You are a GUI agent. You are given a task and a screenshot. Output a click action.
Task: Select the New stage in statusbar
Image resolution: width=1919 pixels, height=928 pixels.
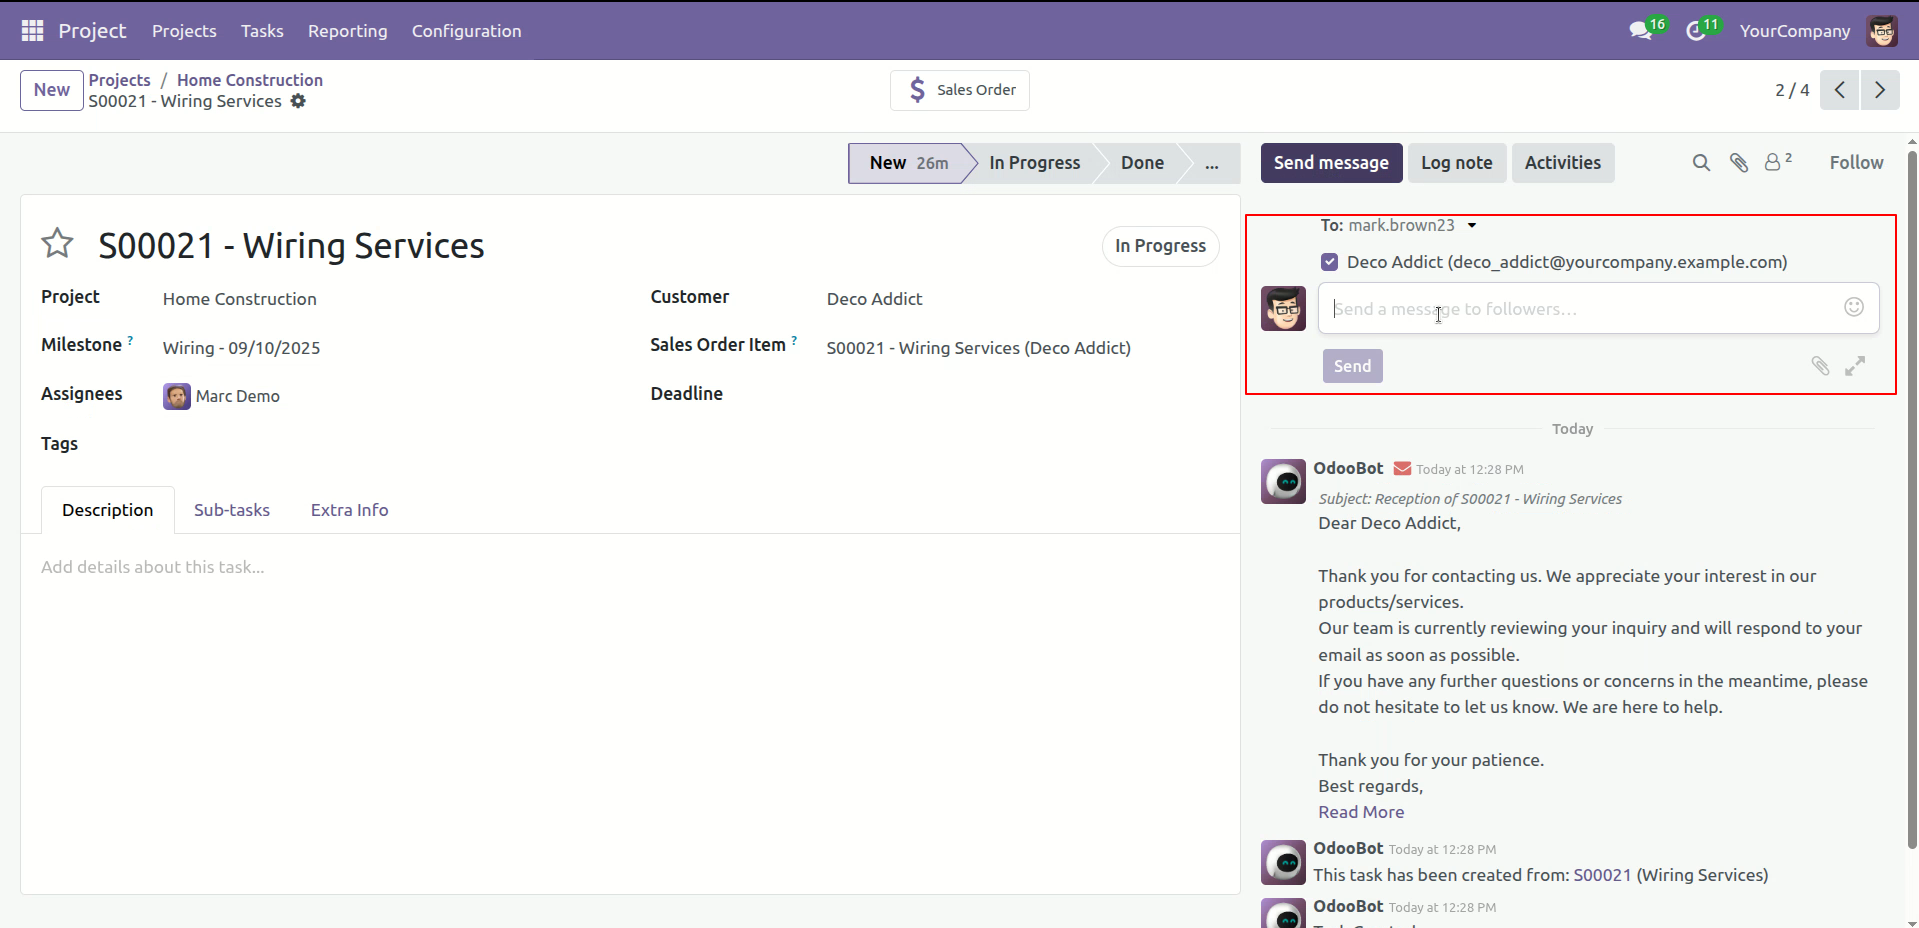click(x=908, y=163)
